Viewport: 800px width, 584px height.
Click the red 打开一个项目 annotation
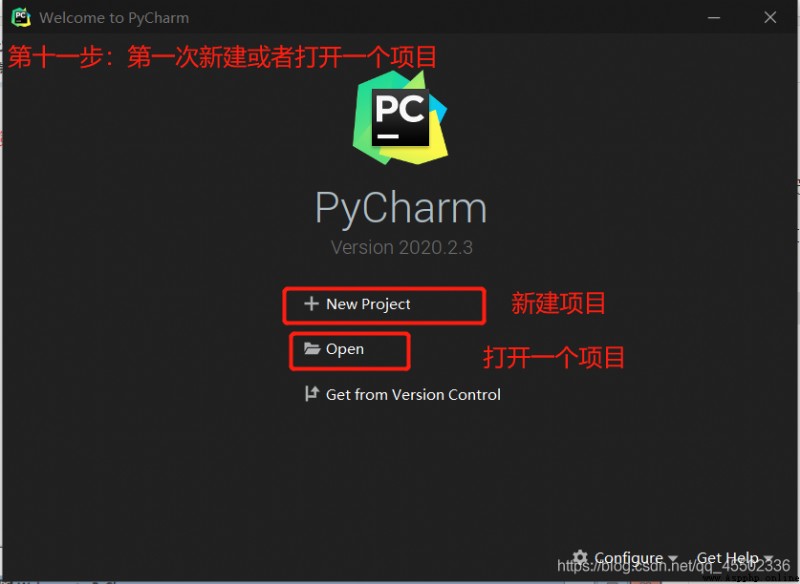[x=554, y=357]
